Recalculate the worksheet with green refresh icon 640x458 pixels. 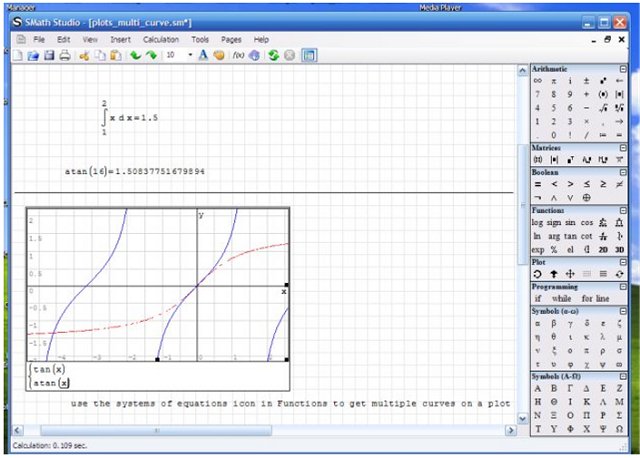pyautogui.click(x=273, y=55)
